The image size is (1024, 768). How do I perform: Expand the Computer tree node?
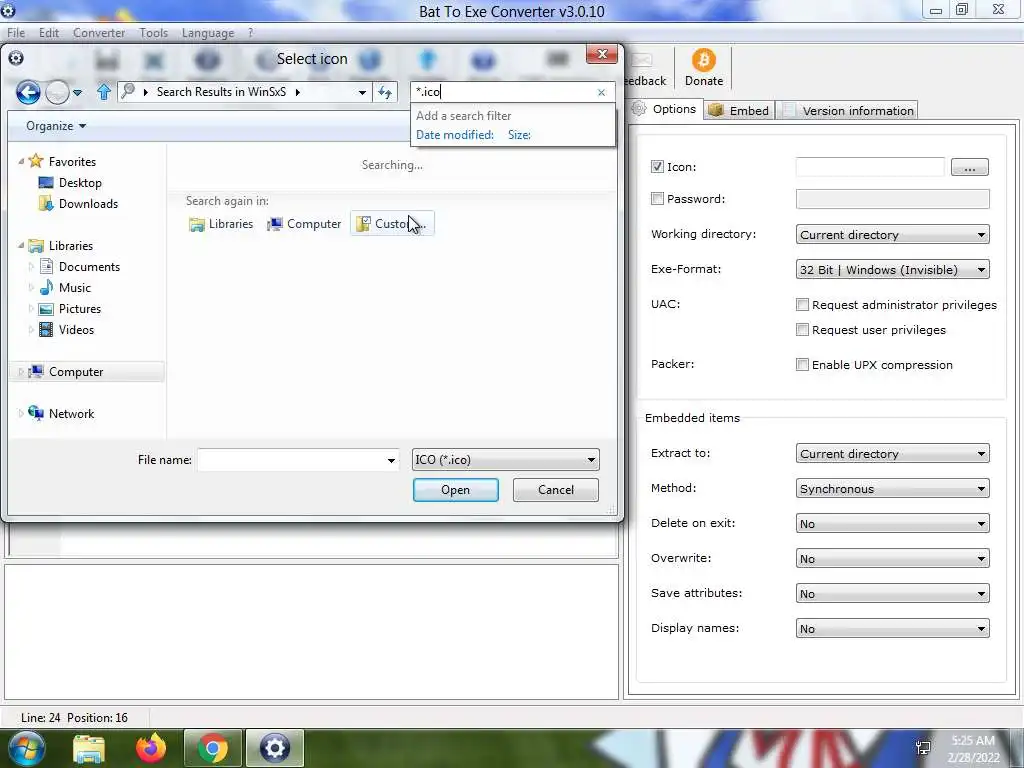[21, 372]
